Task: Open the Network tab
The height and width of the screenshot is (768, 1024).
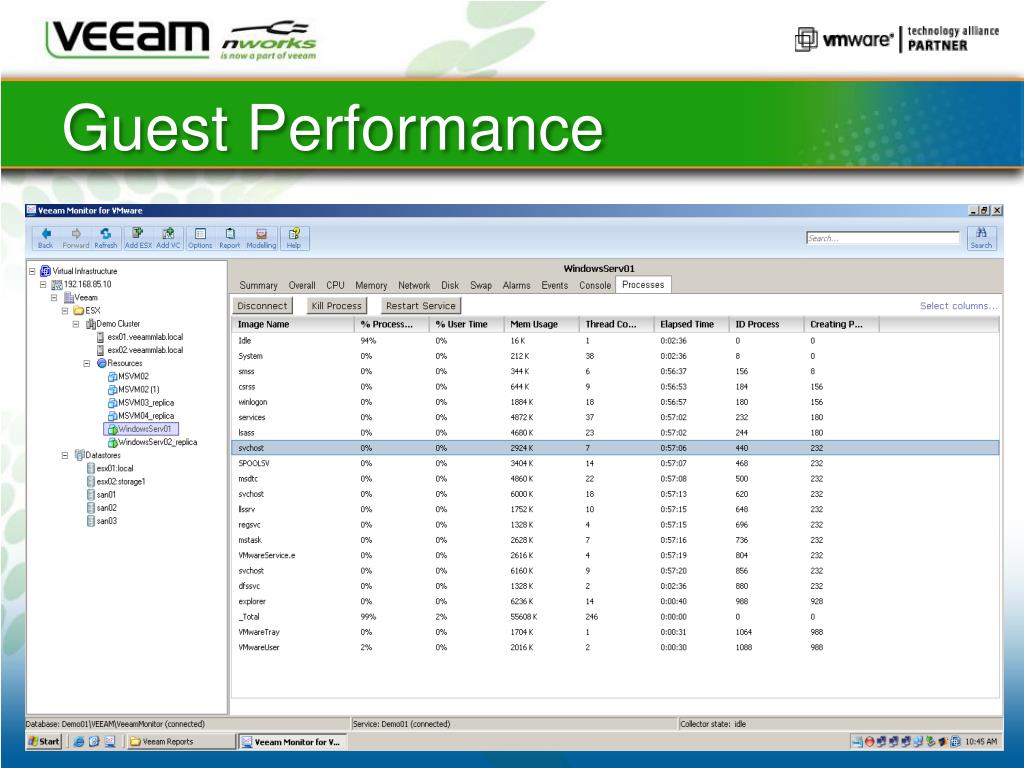Action: click(x=414, y=285)
